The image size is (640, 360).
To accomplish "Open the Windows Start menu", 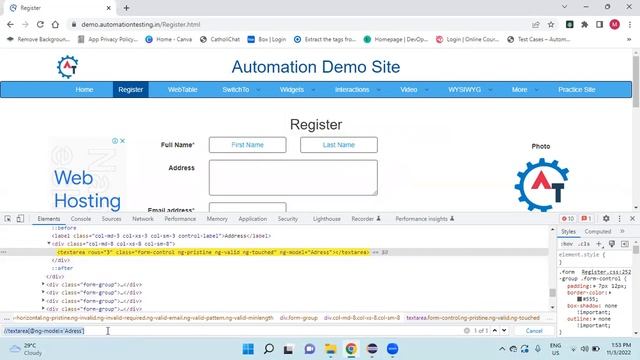I will pos(248,349).
